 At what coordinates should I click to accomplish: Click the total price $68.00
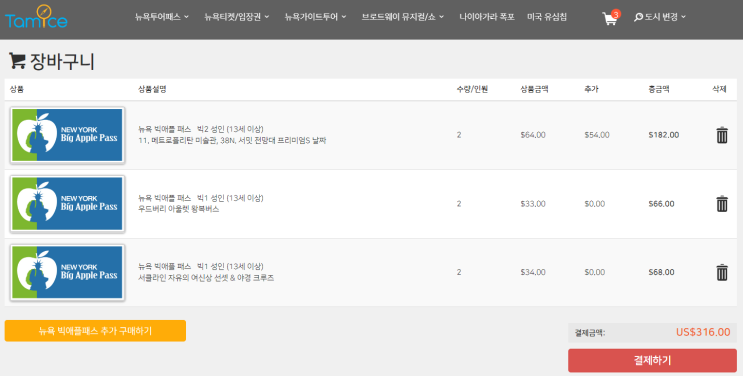pos(661,272)
